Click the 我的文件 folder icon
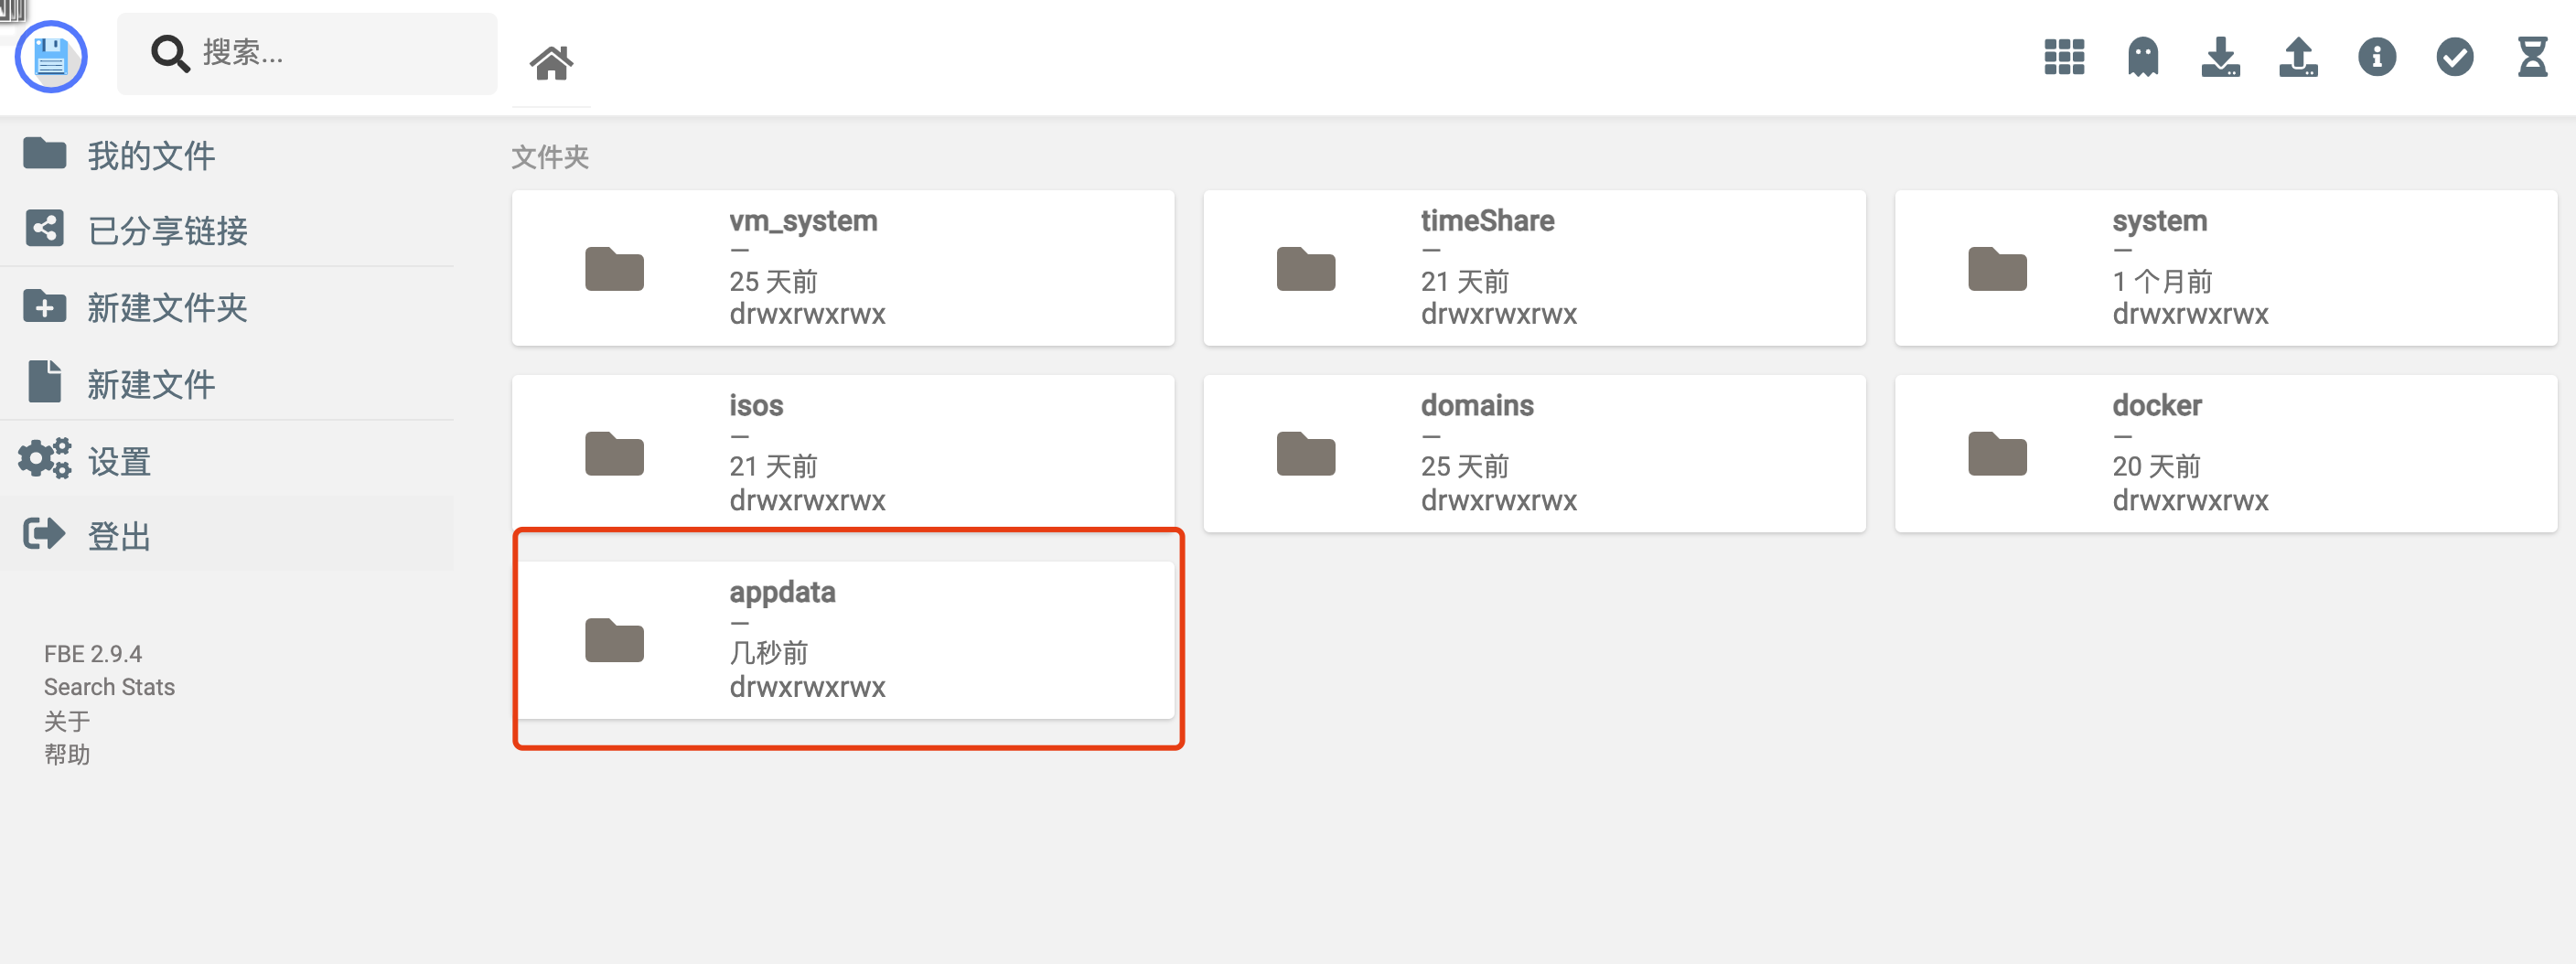The image size is (2576, 964). coord(45,153)
